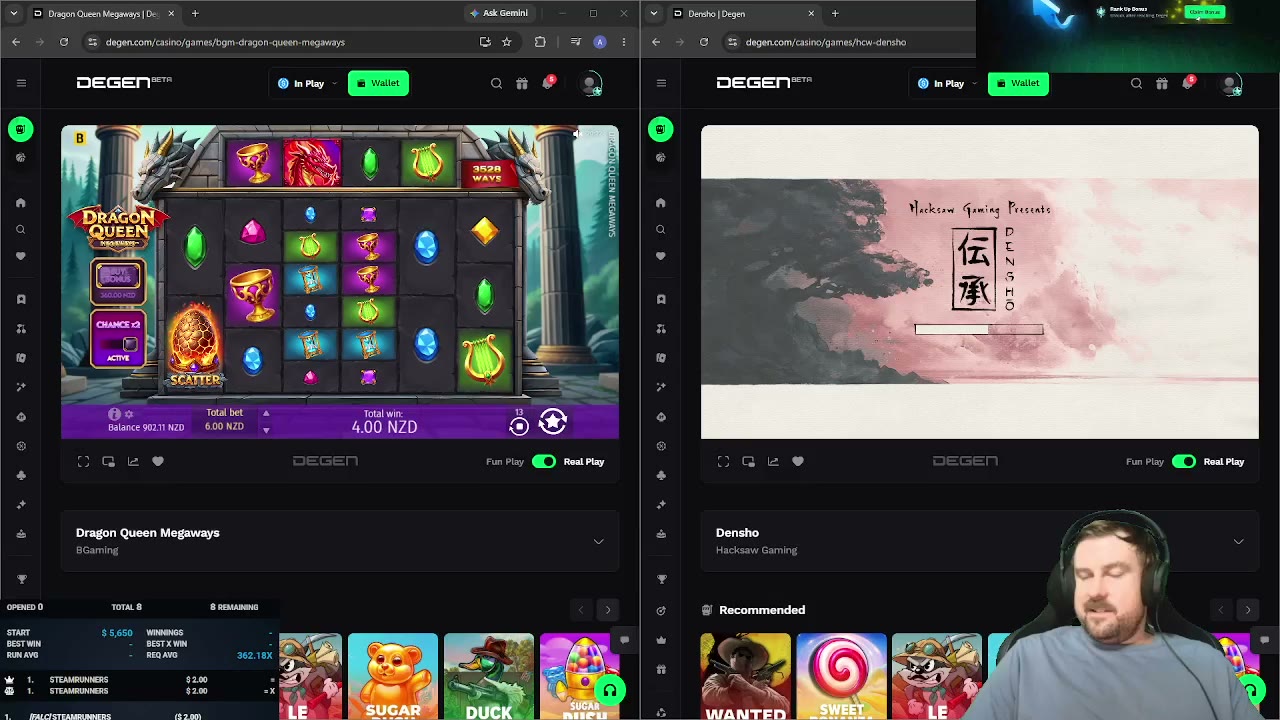Open gift rewards in Densho window header
The height and width of the screenshot is (720, 1280).
[x=1162, y=83]
